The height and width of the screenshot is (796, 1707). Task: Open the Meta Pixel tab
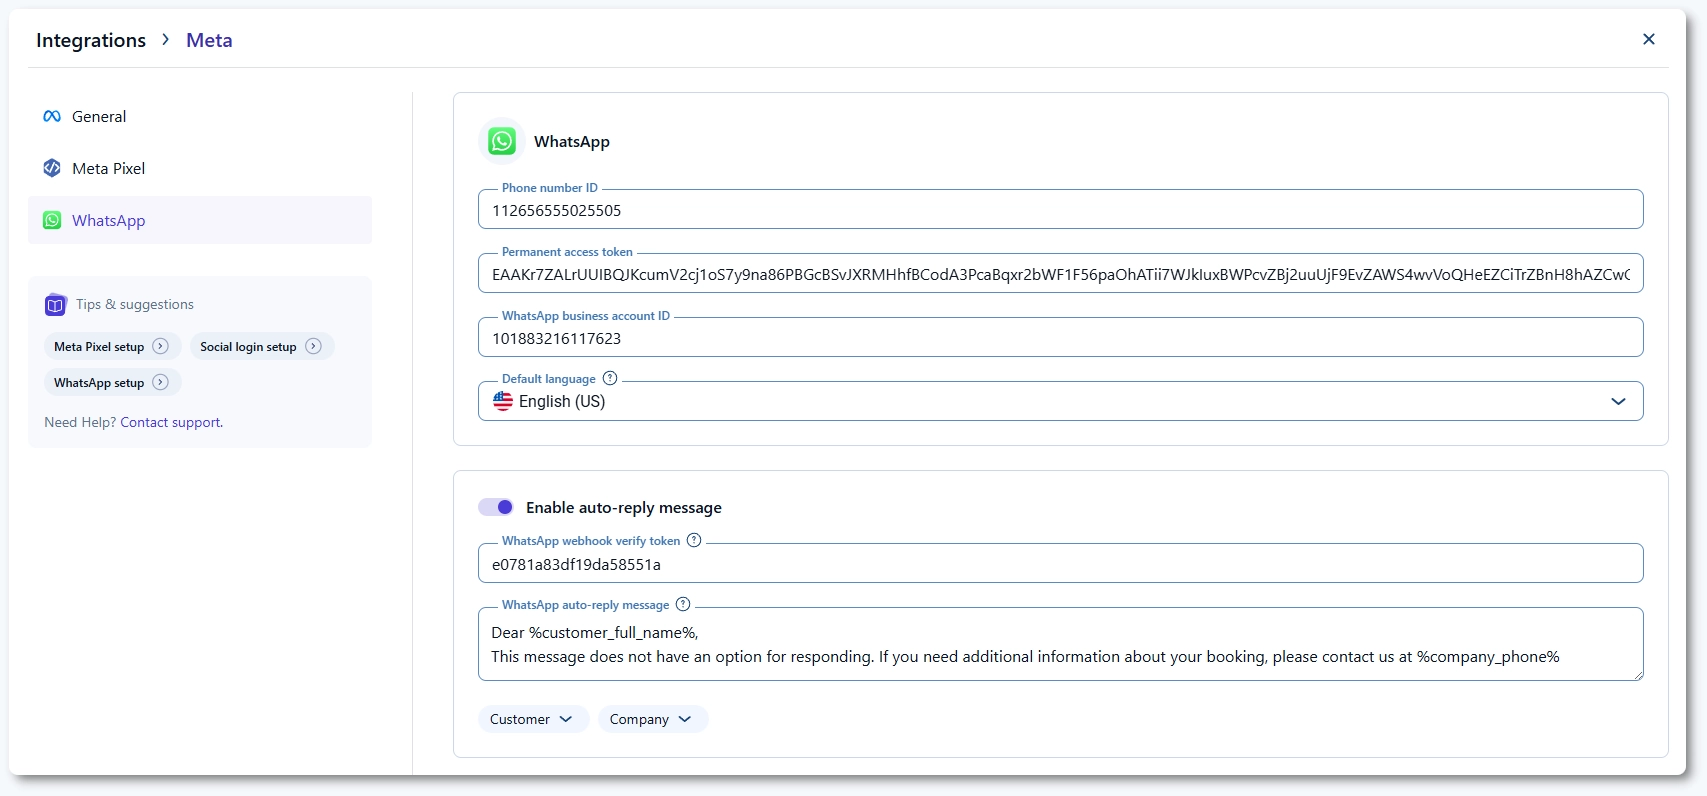108,169
